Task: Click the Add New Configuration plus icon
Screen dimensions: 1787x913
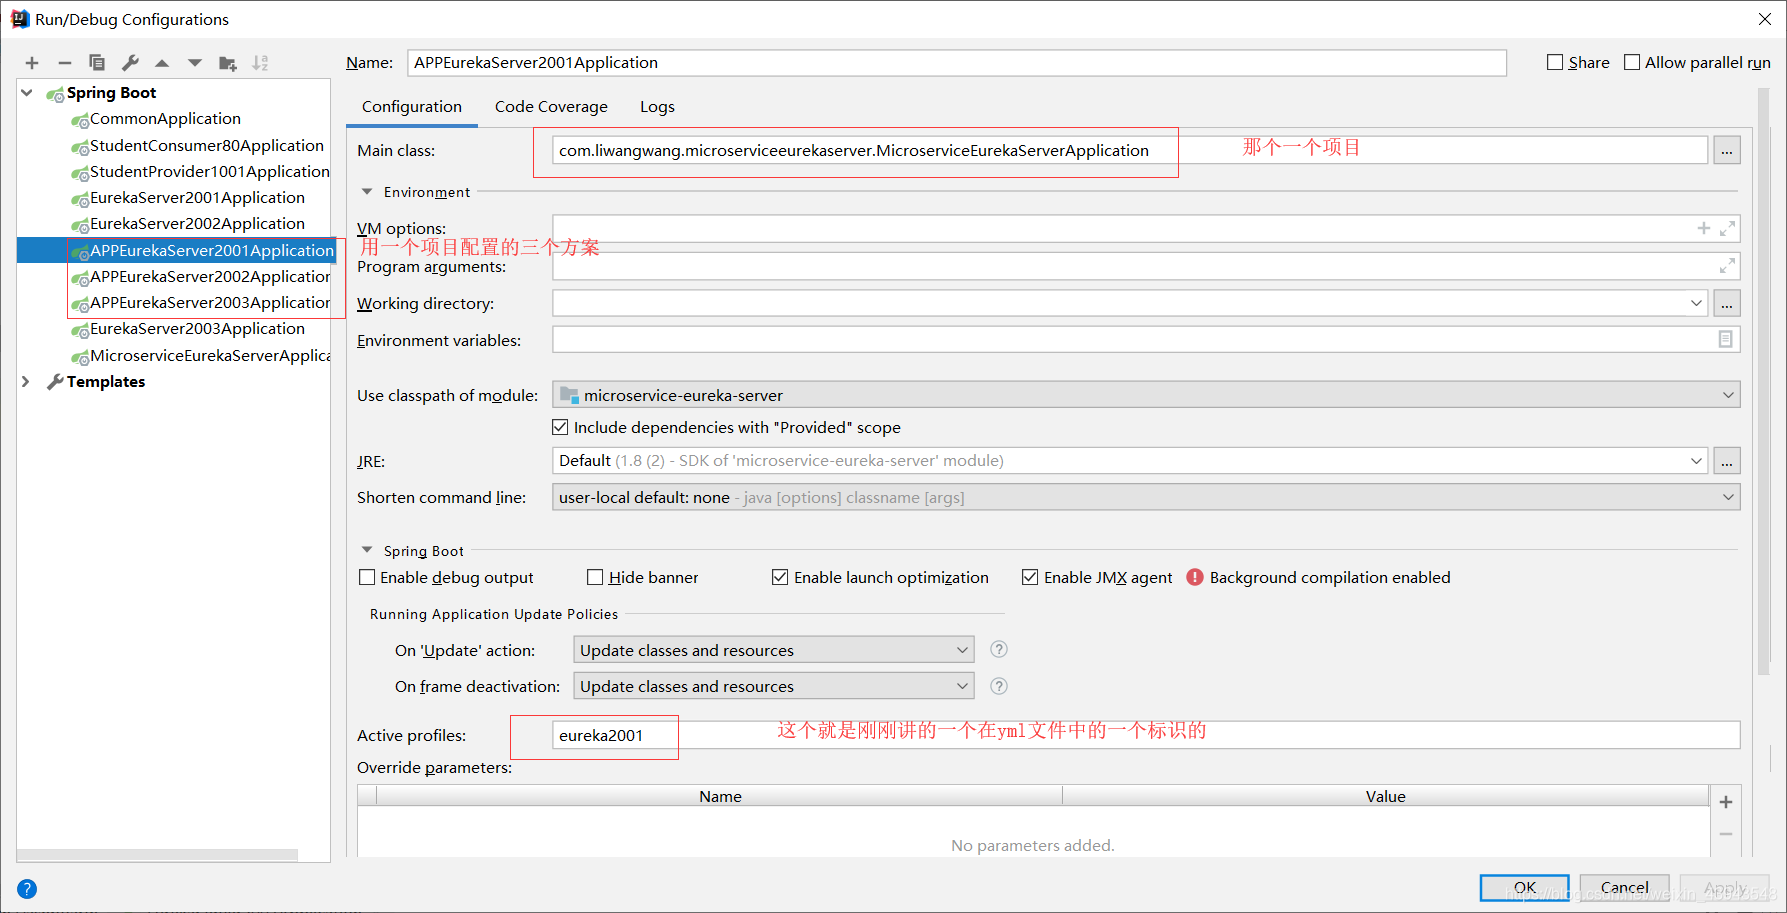Action: tap(32, 63)
